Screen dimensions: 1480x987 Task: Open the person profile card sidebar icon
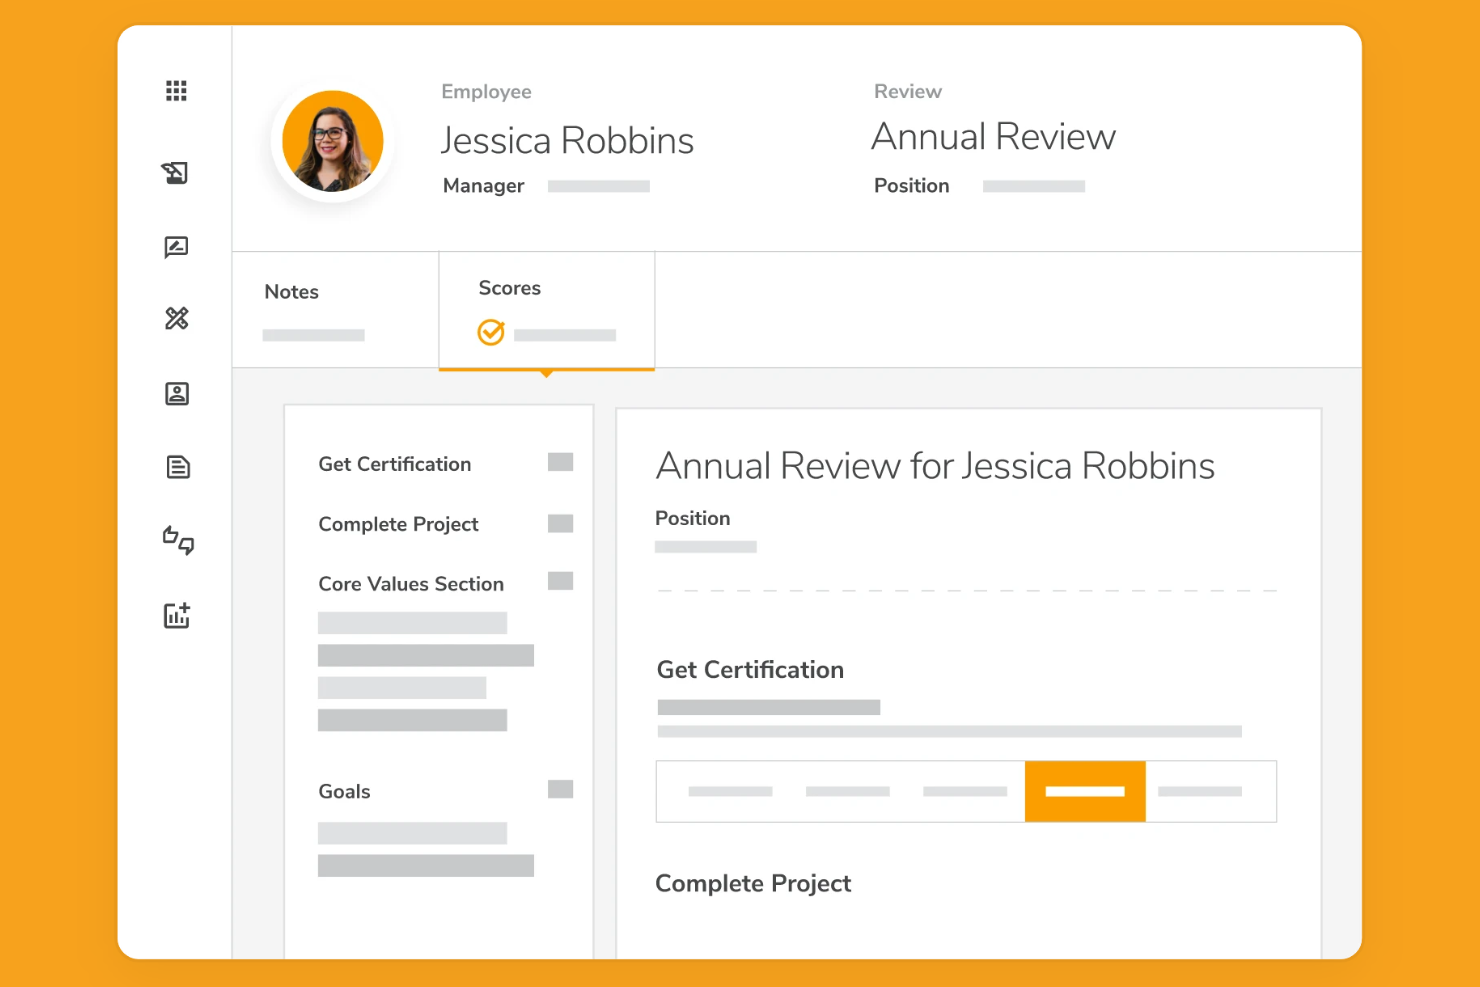click(x=176, y=394)
